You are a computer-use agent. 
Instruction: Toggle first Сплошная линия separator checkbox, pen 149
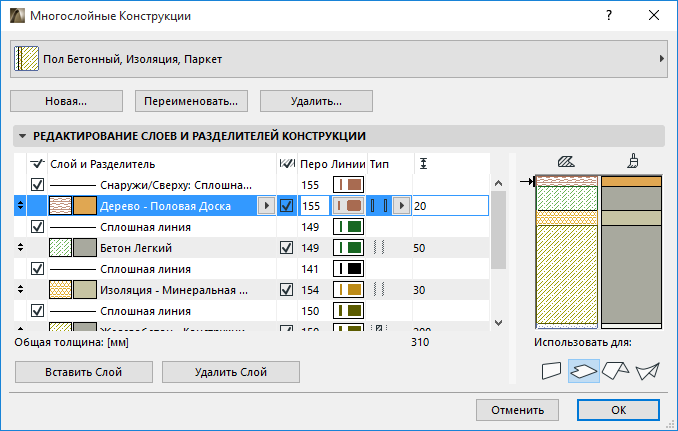pos(38,227)
